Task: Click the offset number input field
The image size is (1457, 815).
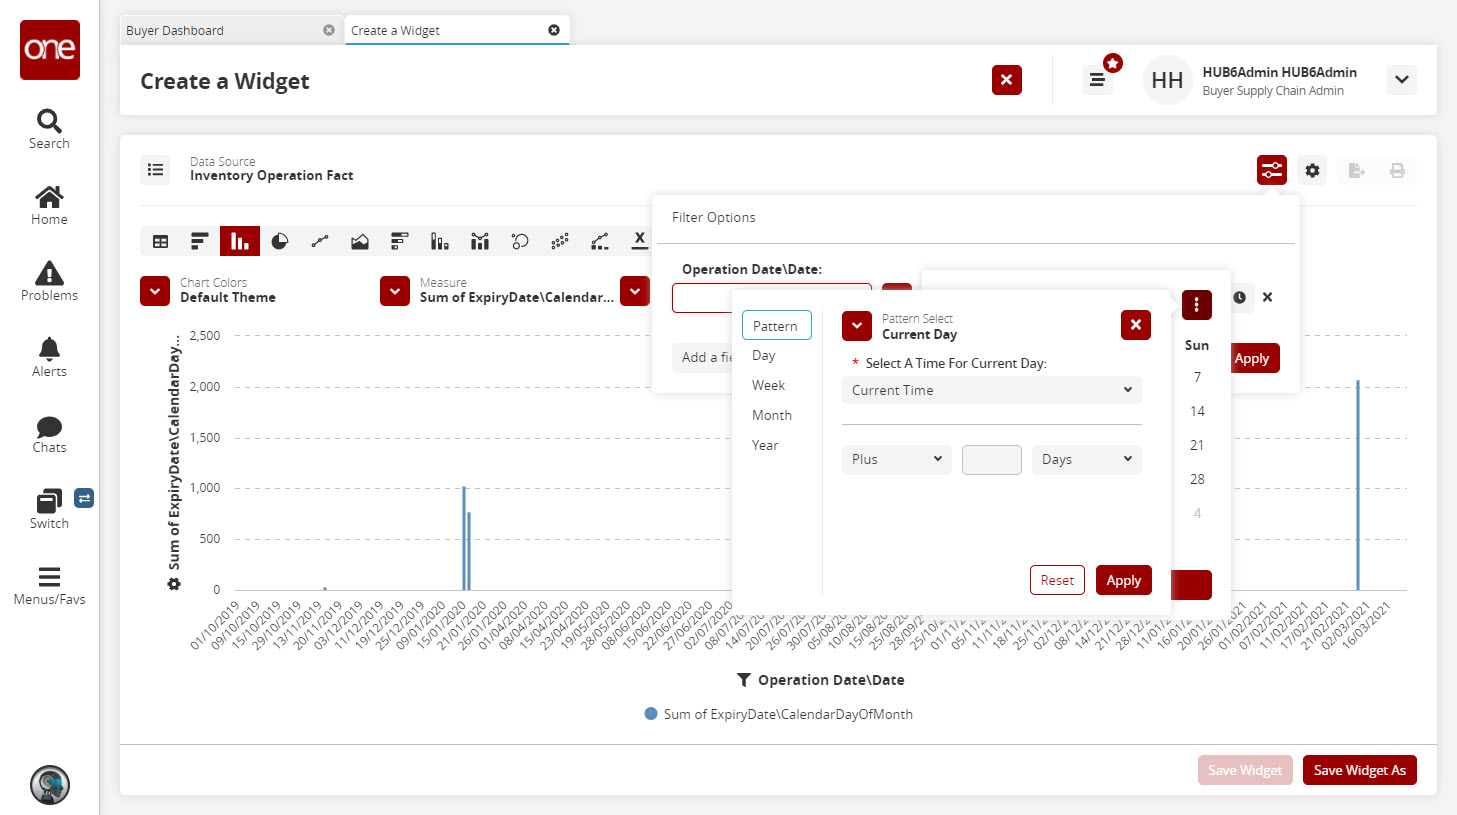Action: click(992, 459)
